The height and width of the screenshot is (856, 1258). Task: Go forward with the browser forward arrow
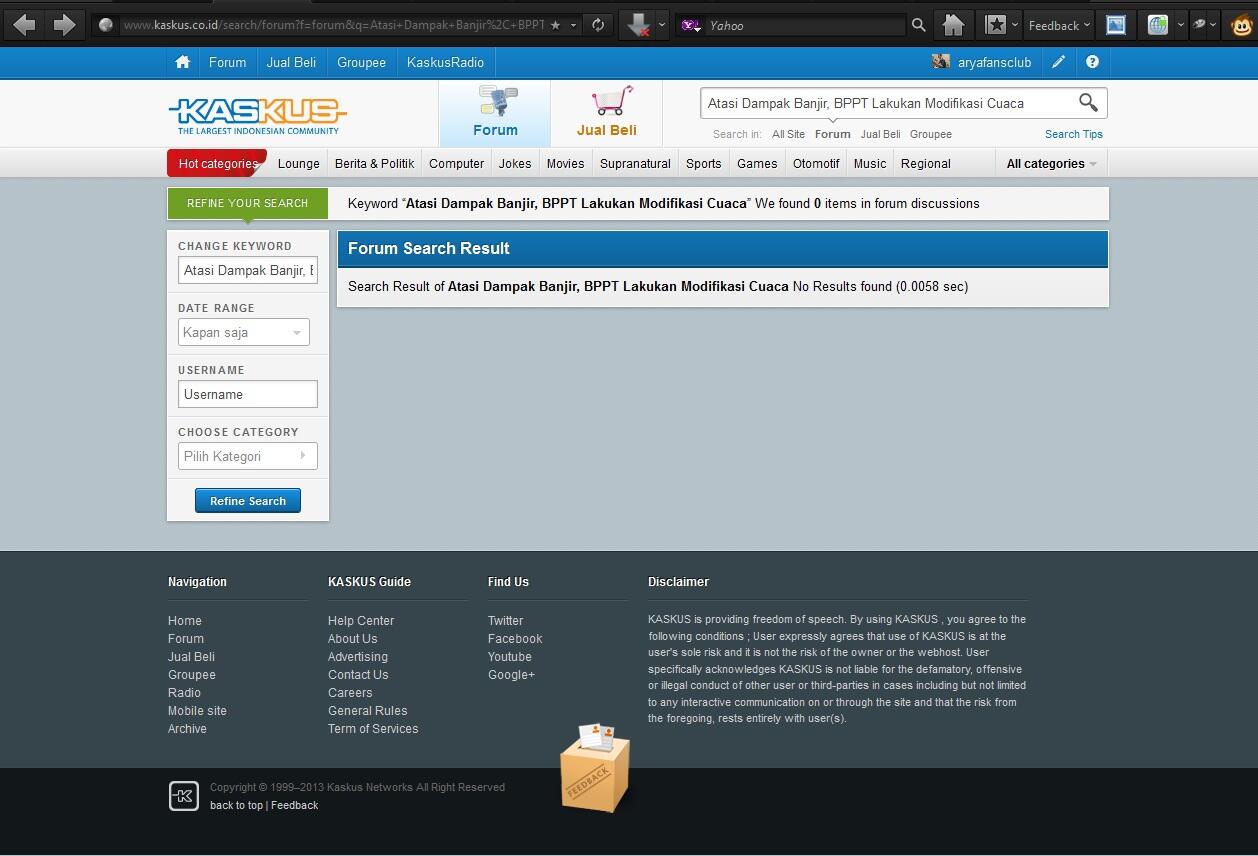65,25
